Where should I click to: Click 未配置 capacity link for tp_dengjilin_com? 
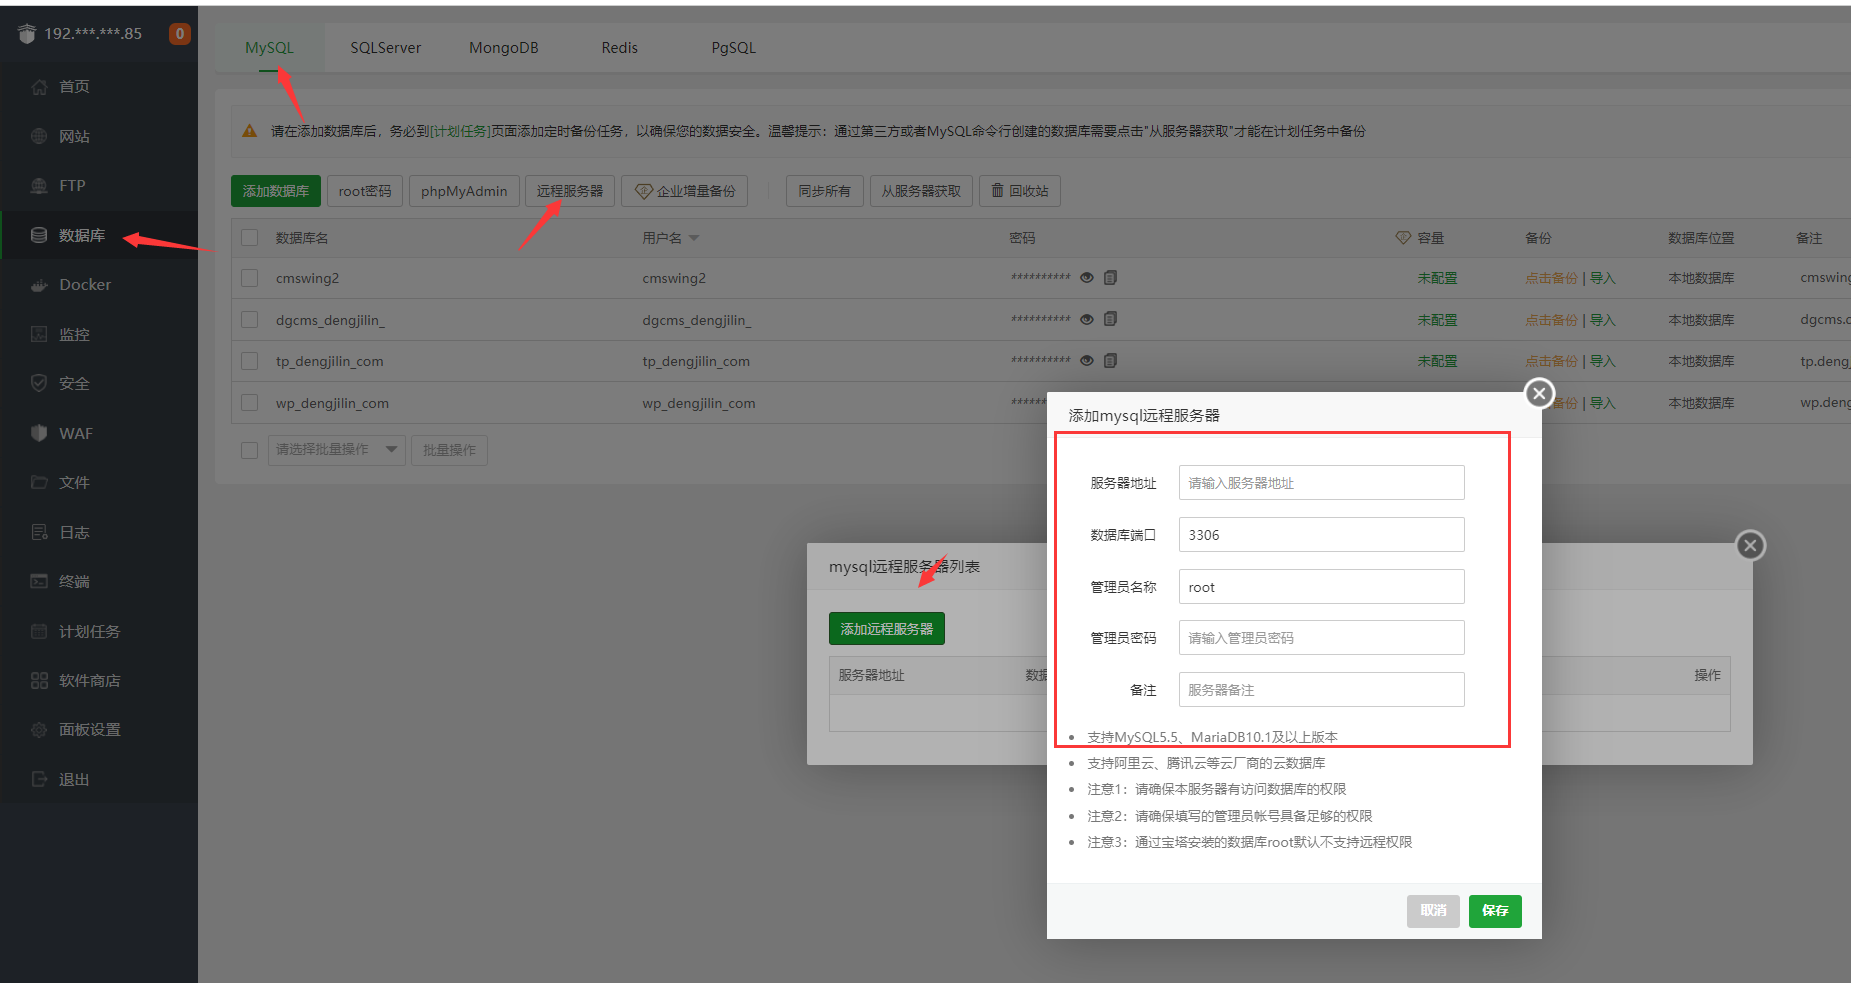pyautogui.click(x=1437, y=361)
